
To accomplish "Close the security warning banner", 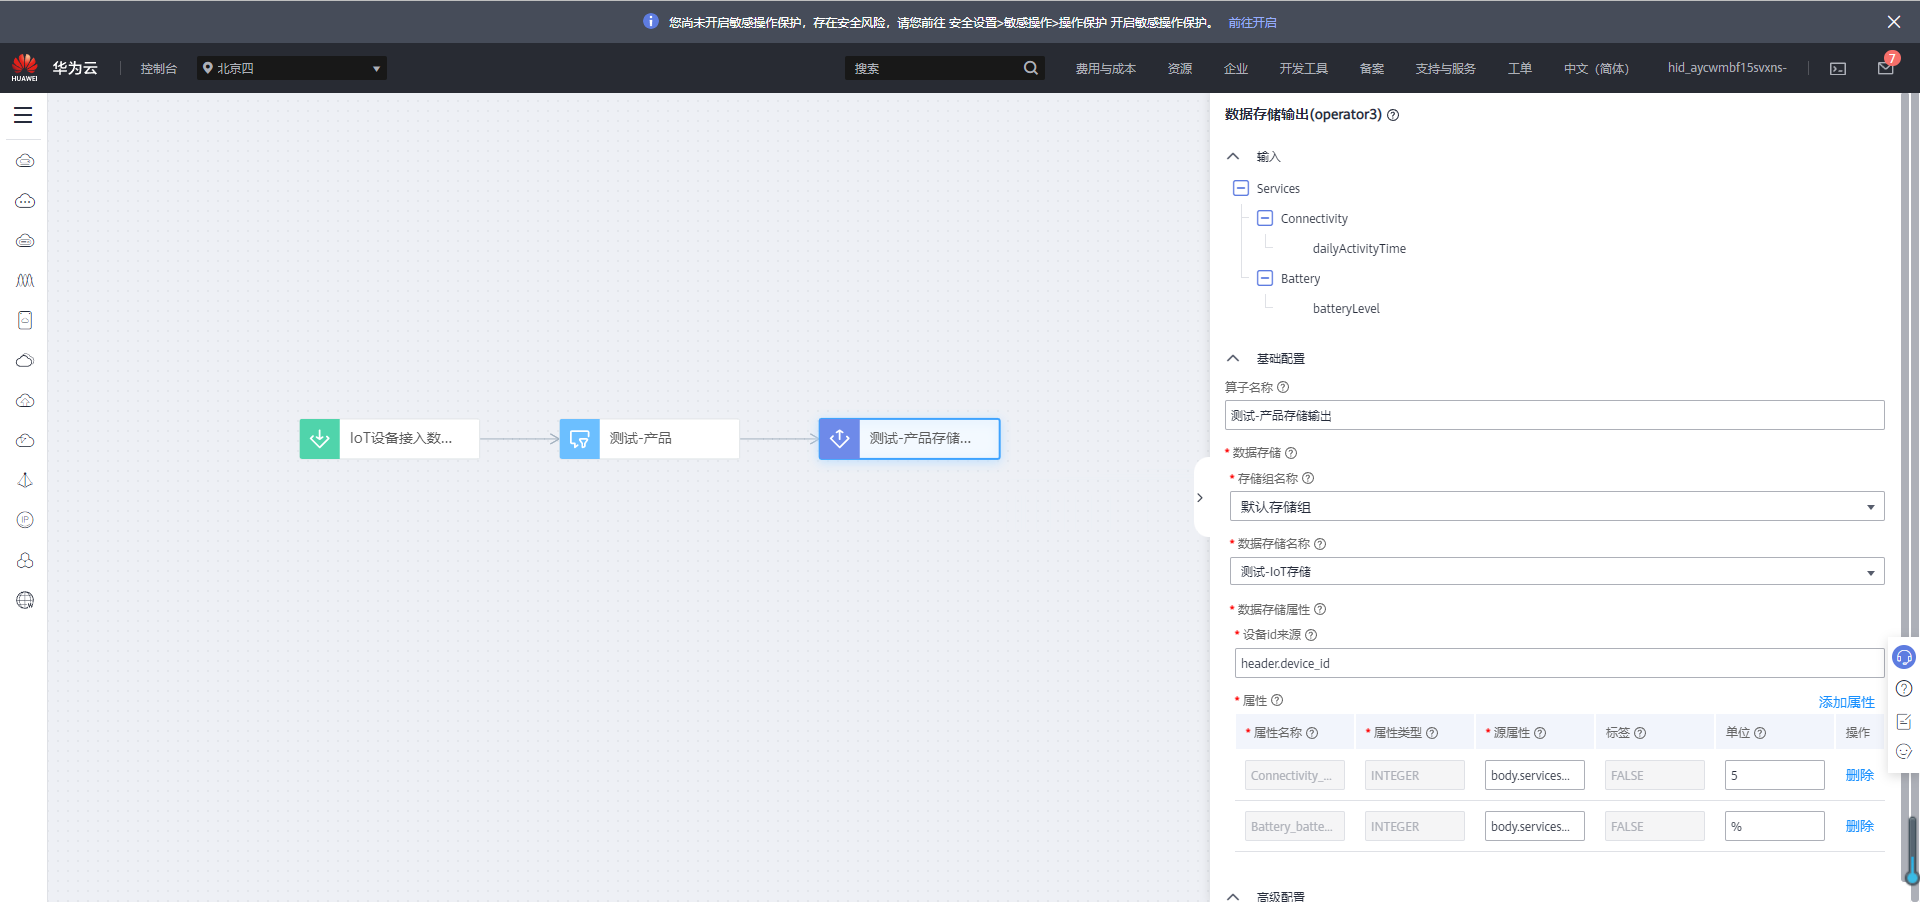I will click(x=1894, y=22).
